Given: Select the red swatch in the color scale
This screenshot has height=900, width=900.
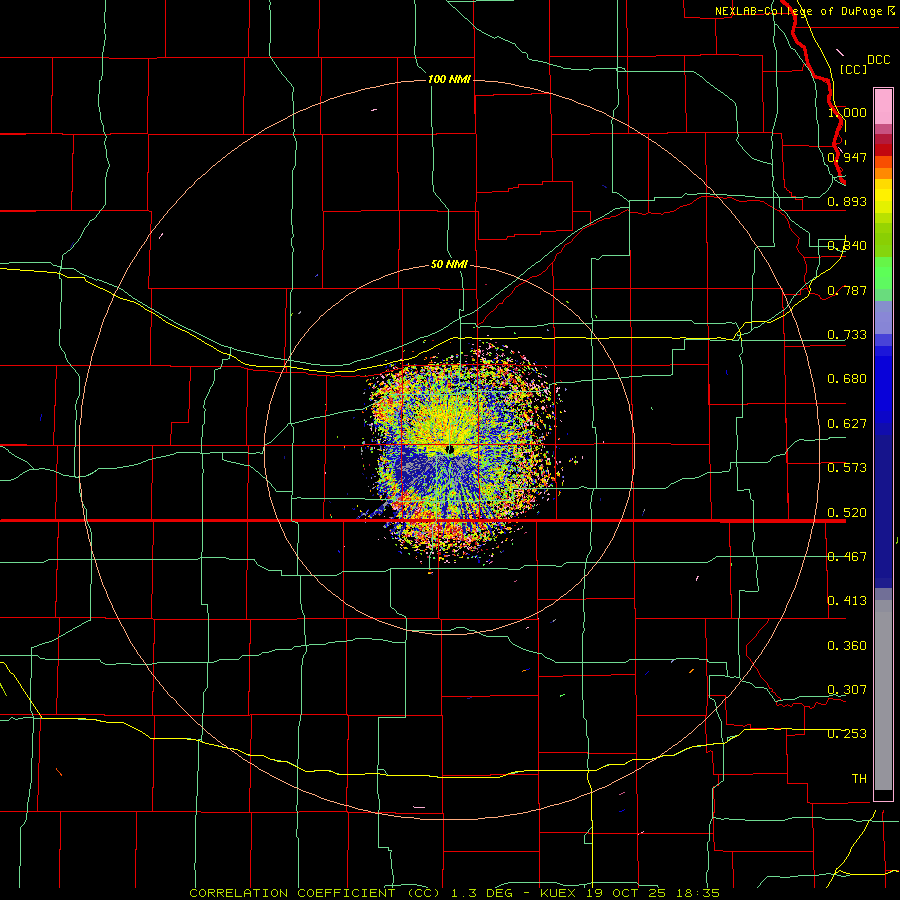Looking at the screenshot, I should click(x=883, y=149).
